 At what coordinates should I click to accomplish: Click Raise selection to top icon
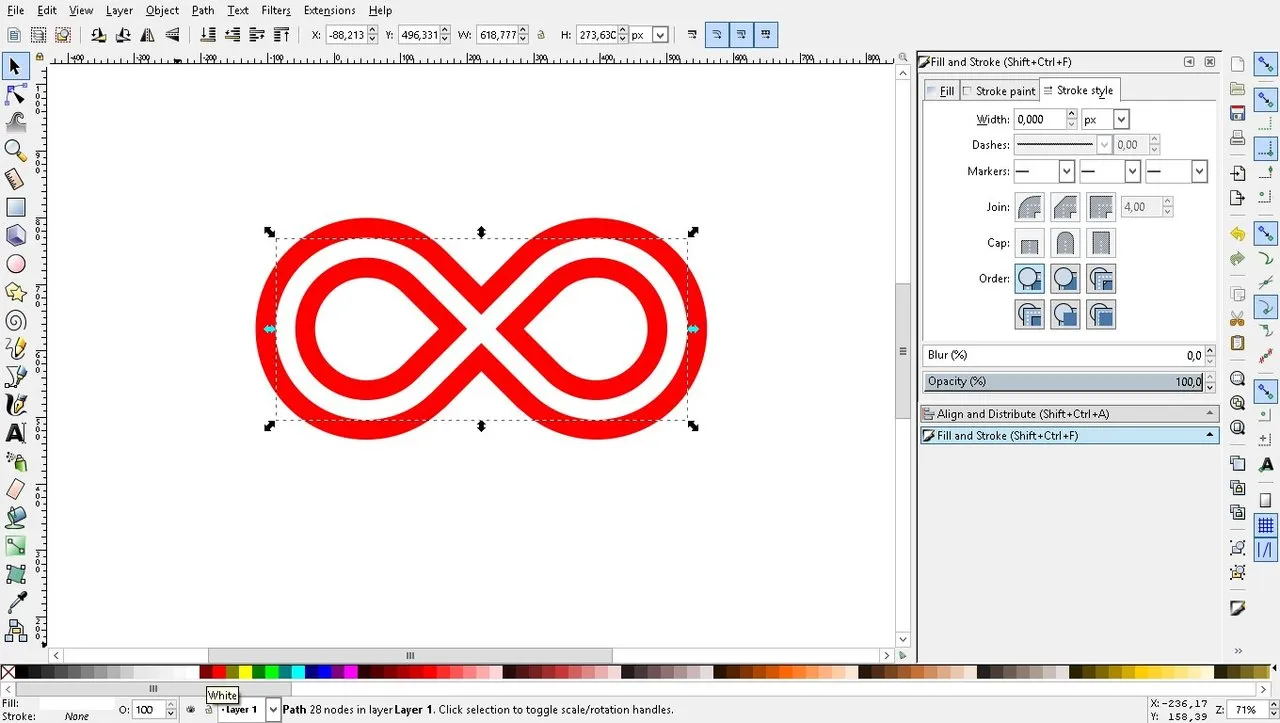point(281,35)
